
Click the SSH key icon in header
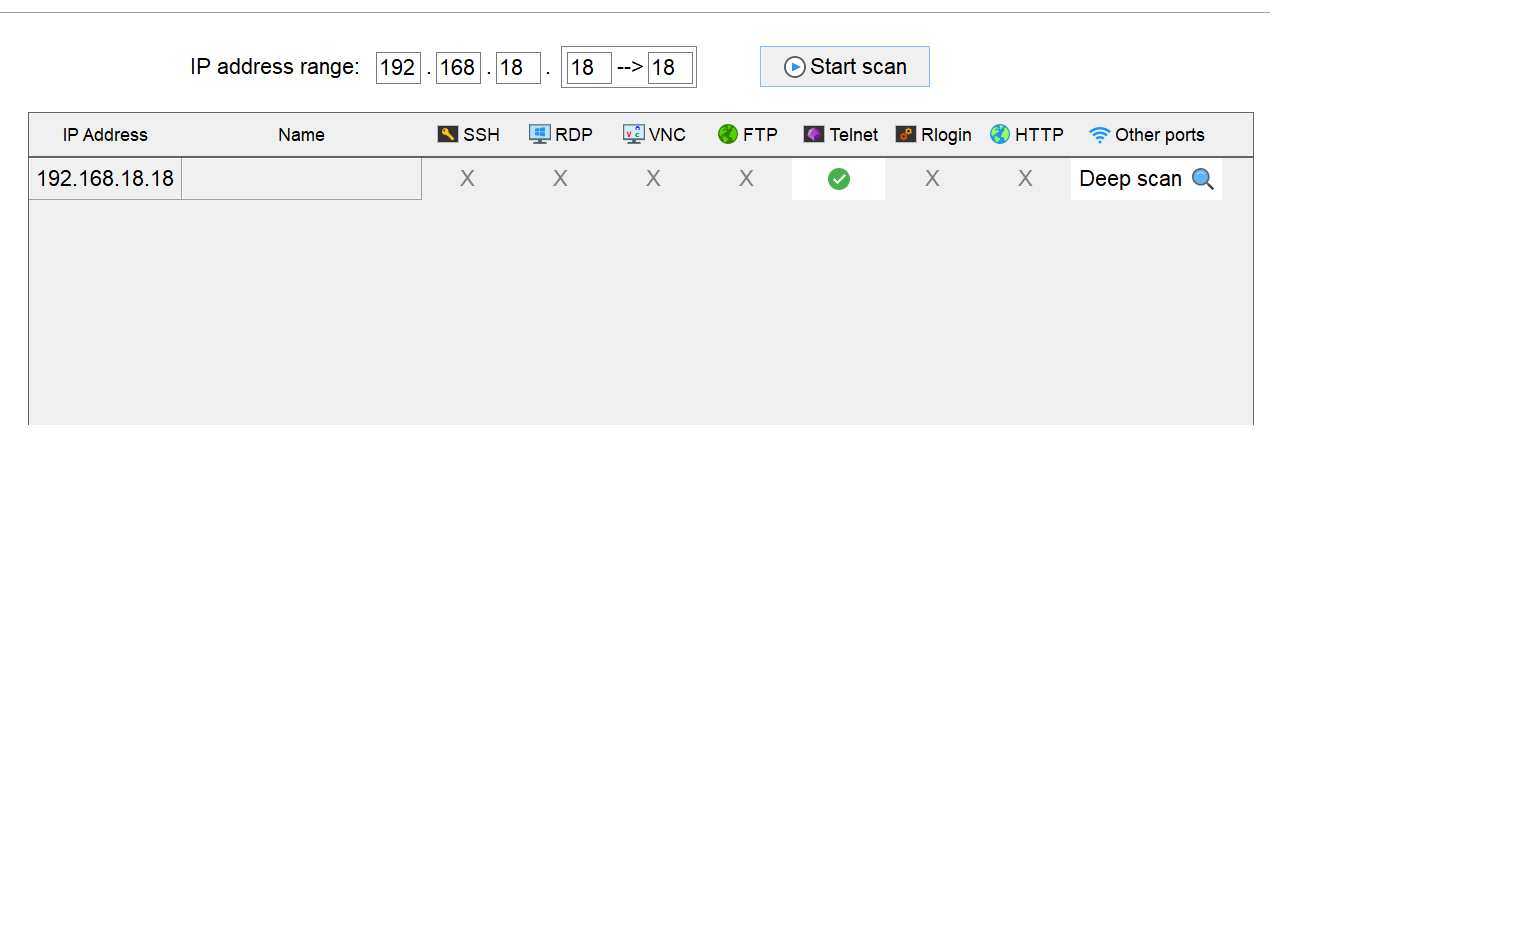coord(447,134)
